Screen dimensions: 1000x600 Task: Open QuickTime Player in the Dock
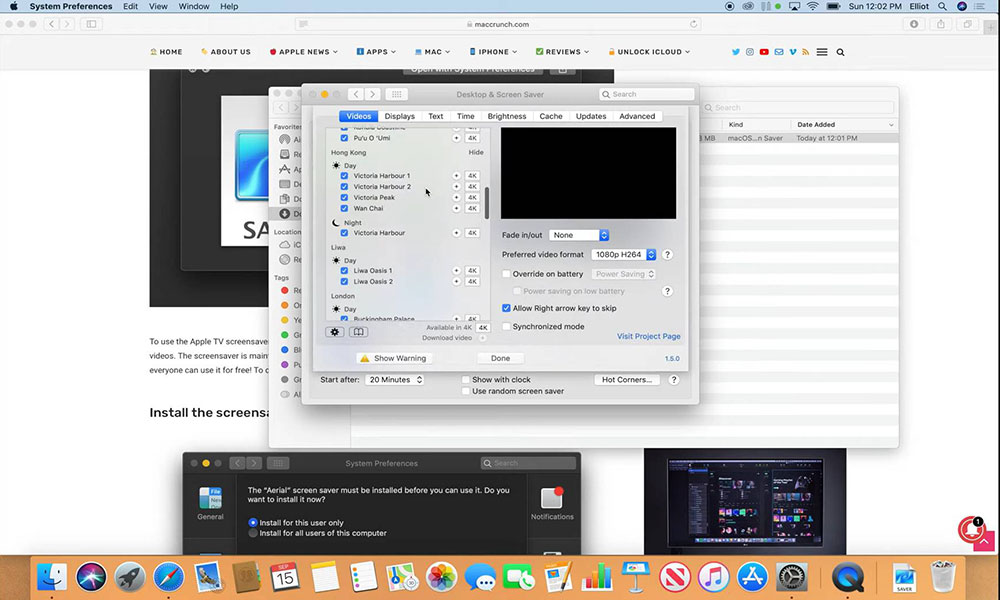coord(848,578)
